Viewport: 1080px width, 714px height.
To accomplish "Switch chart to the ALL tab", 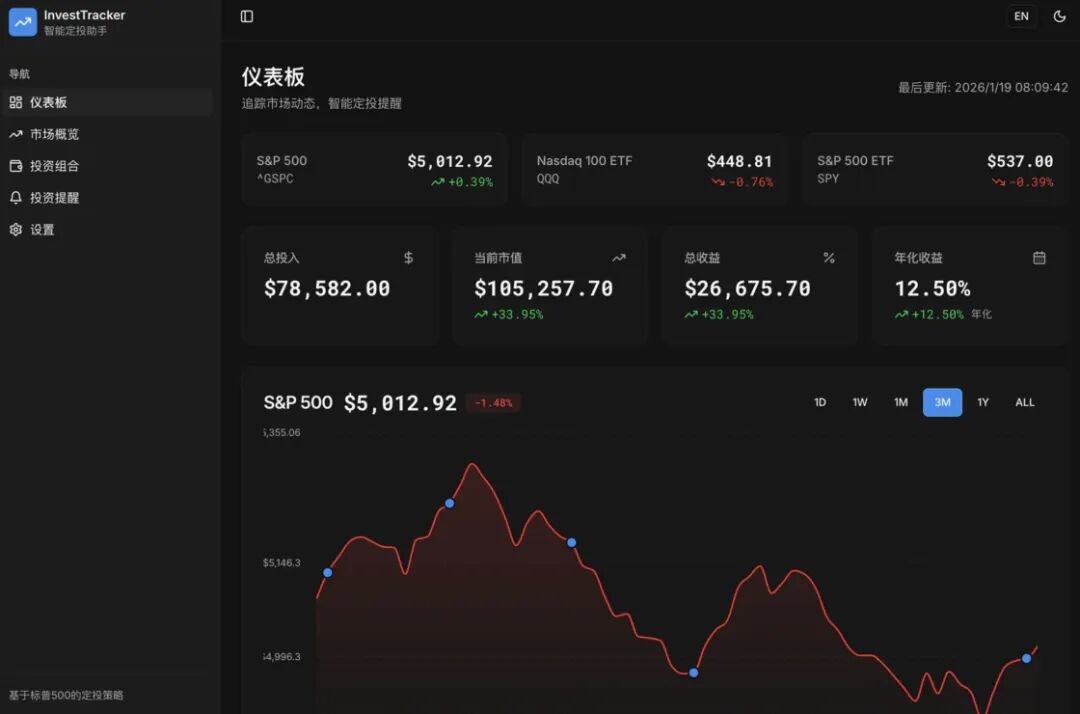I will click(x=1024, y=402).
